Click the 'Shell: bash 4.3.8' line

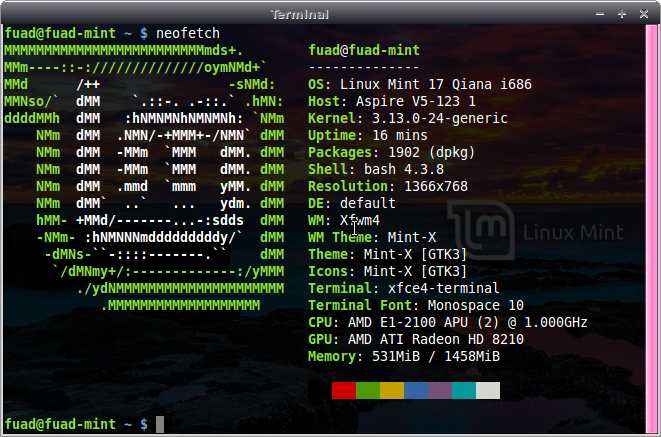pyautogui.click(x=376, y=169)
